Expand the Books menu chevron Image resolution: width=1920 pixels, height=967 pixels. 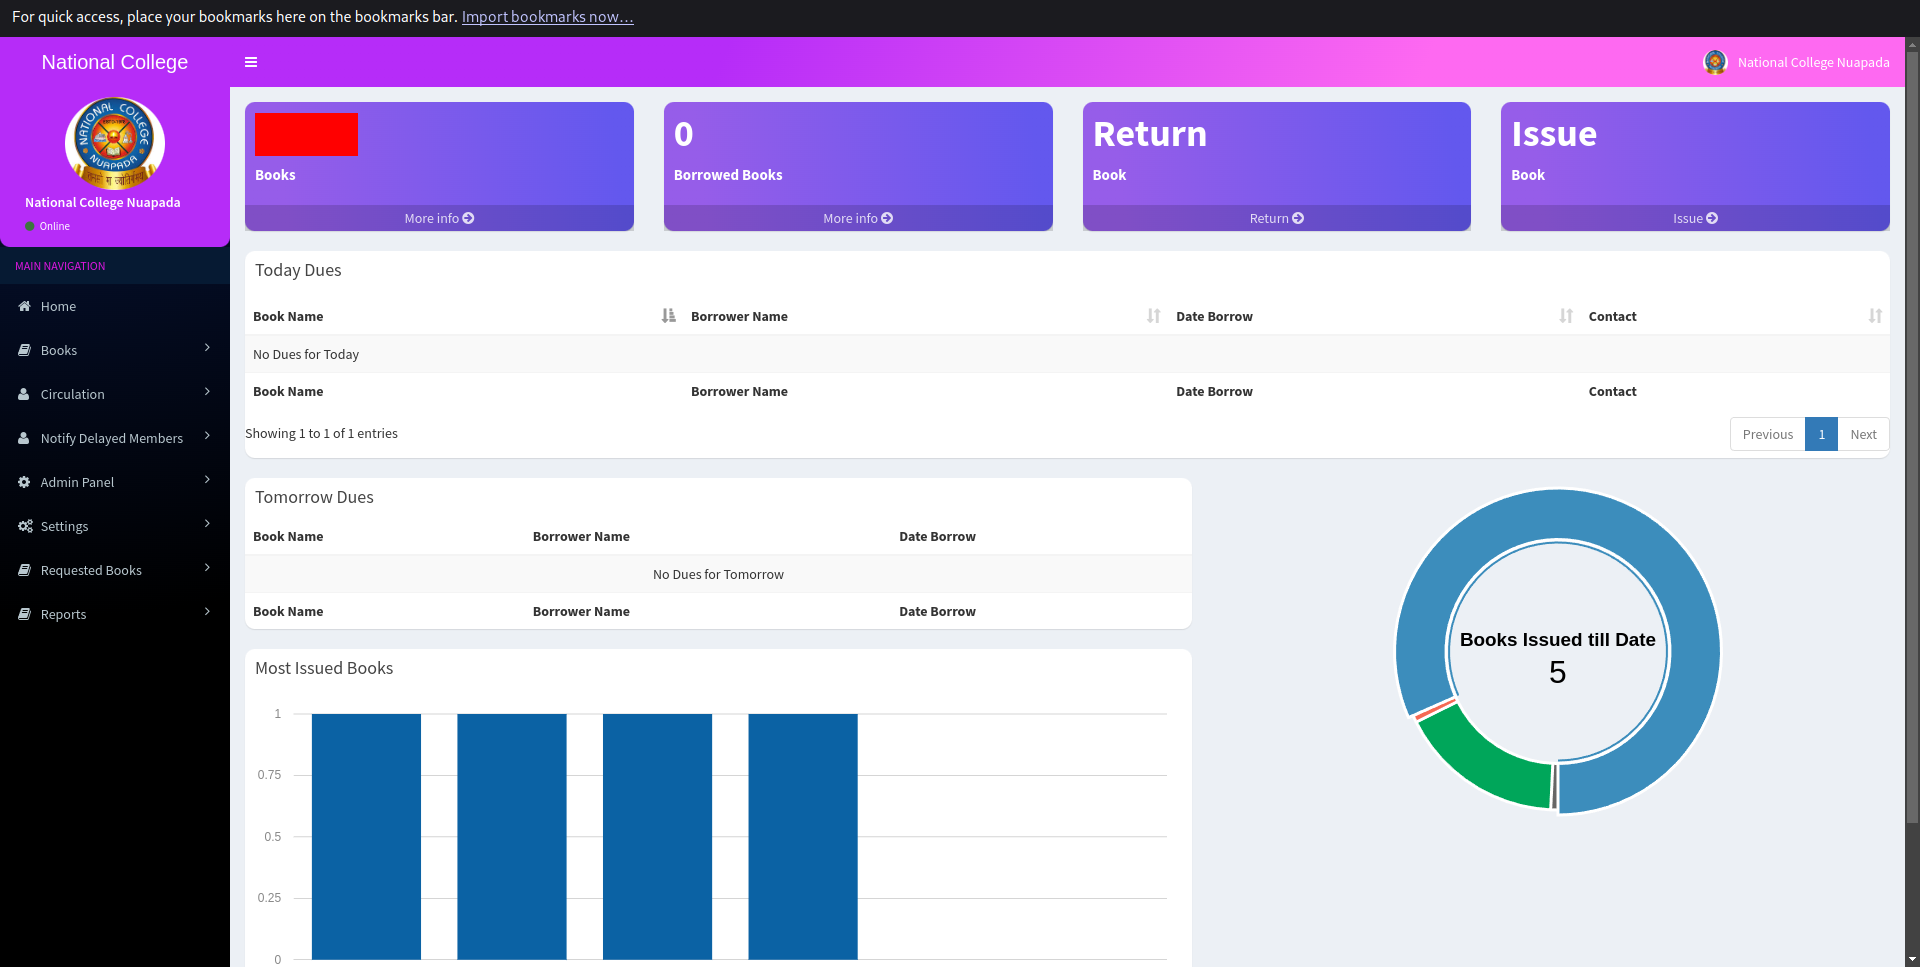pos(207,348)
